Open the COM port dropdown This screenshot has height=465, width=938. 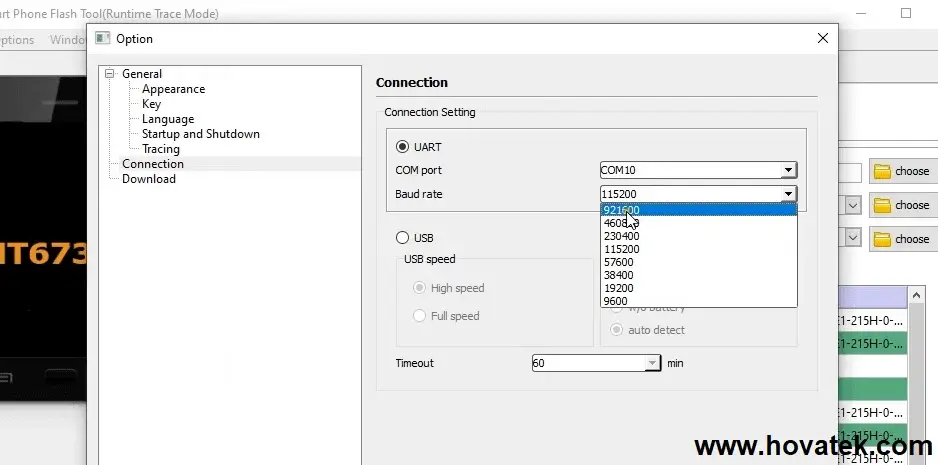pos(788,171)
